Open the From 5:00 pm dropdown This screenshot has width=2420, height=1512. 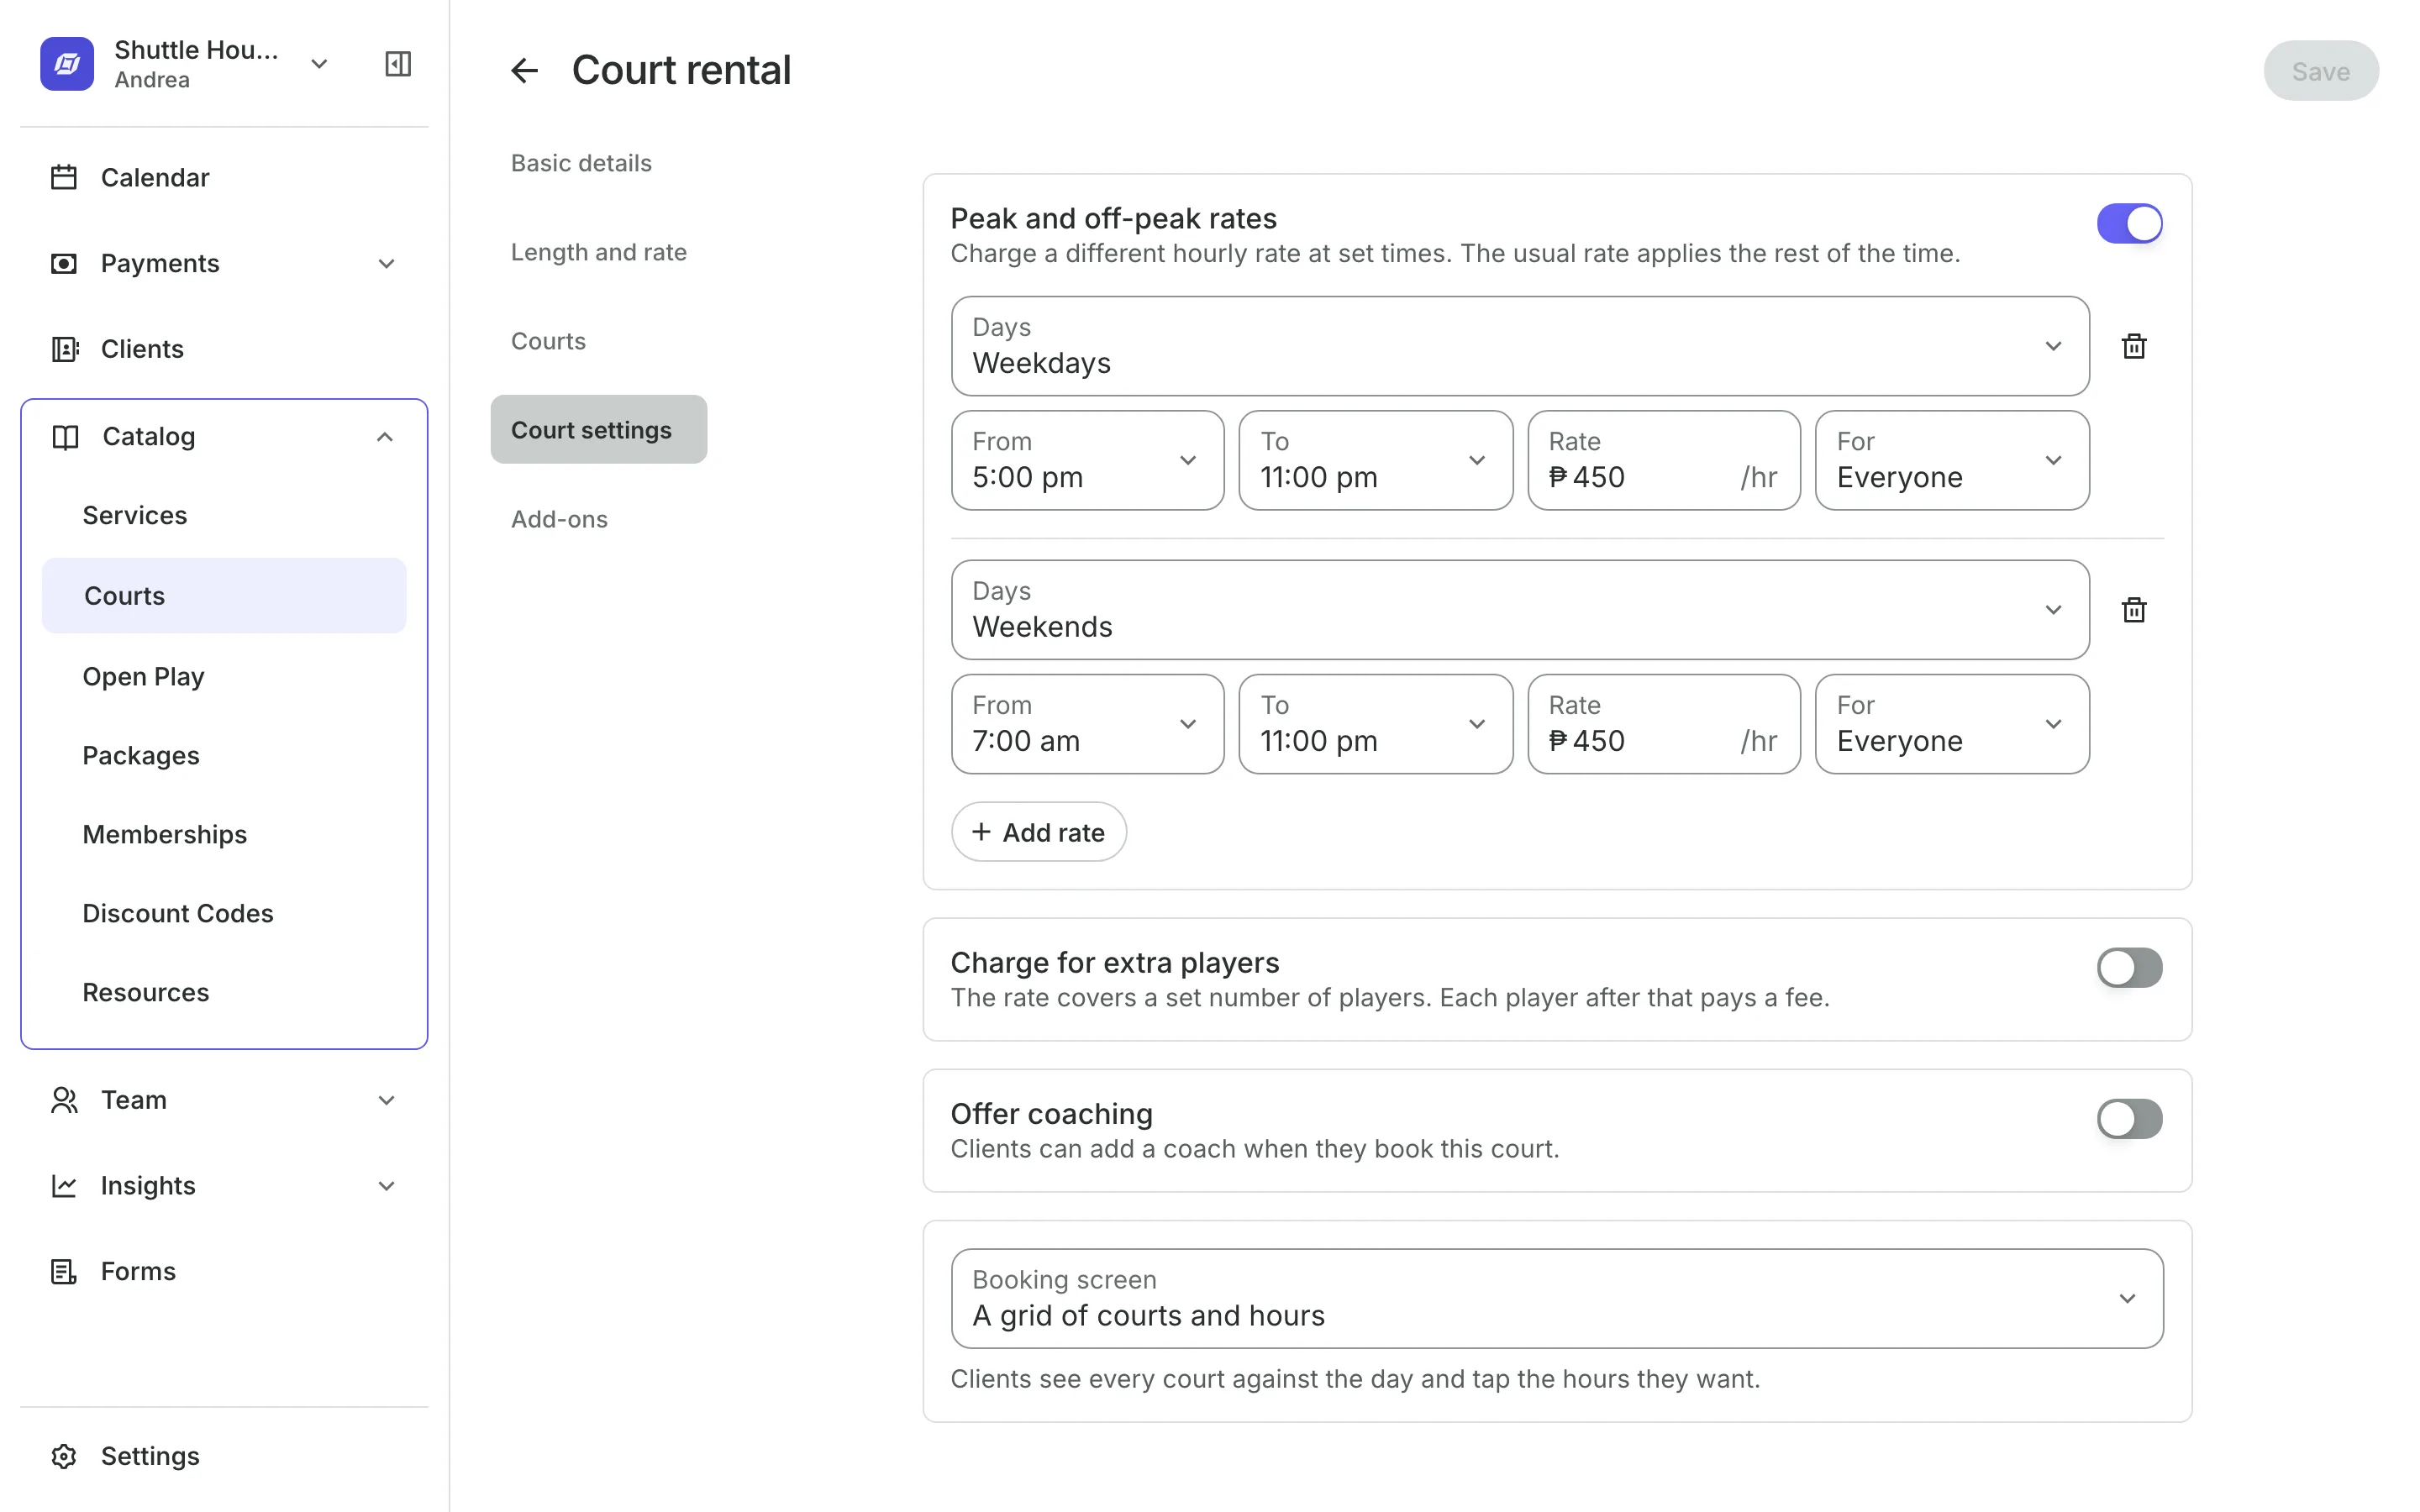tap(1087, 460)
